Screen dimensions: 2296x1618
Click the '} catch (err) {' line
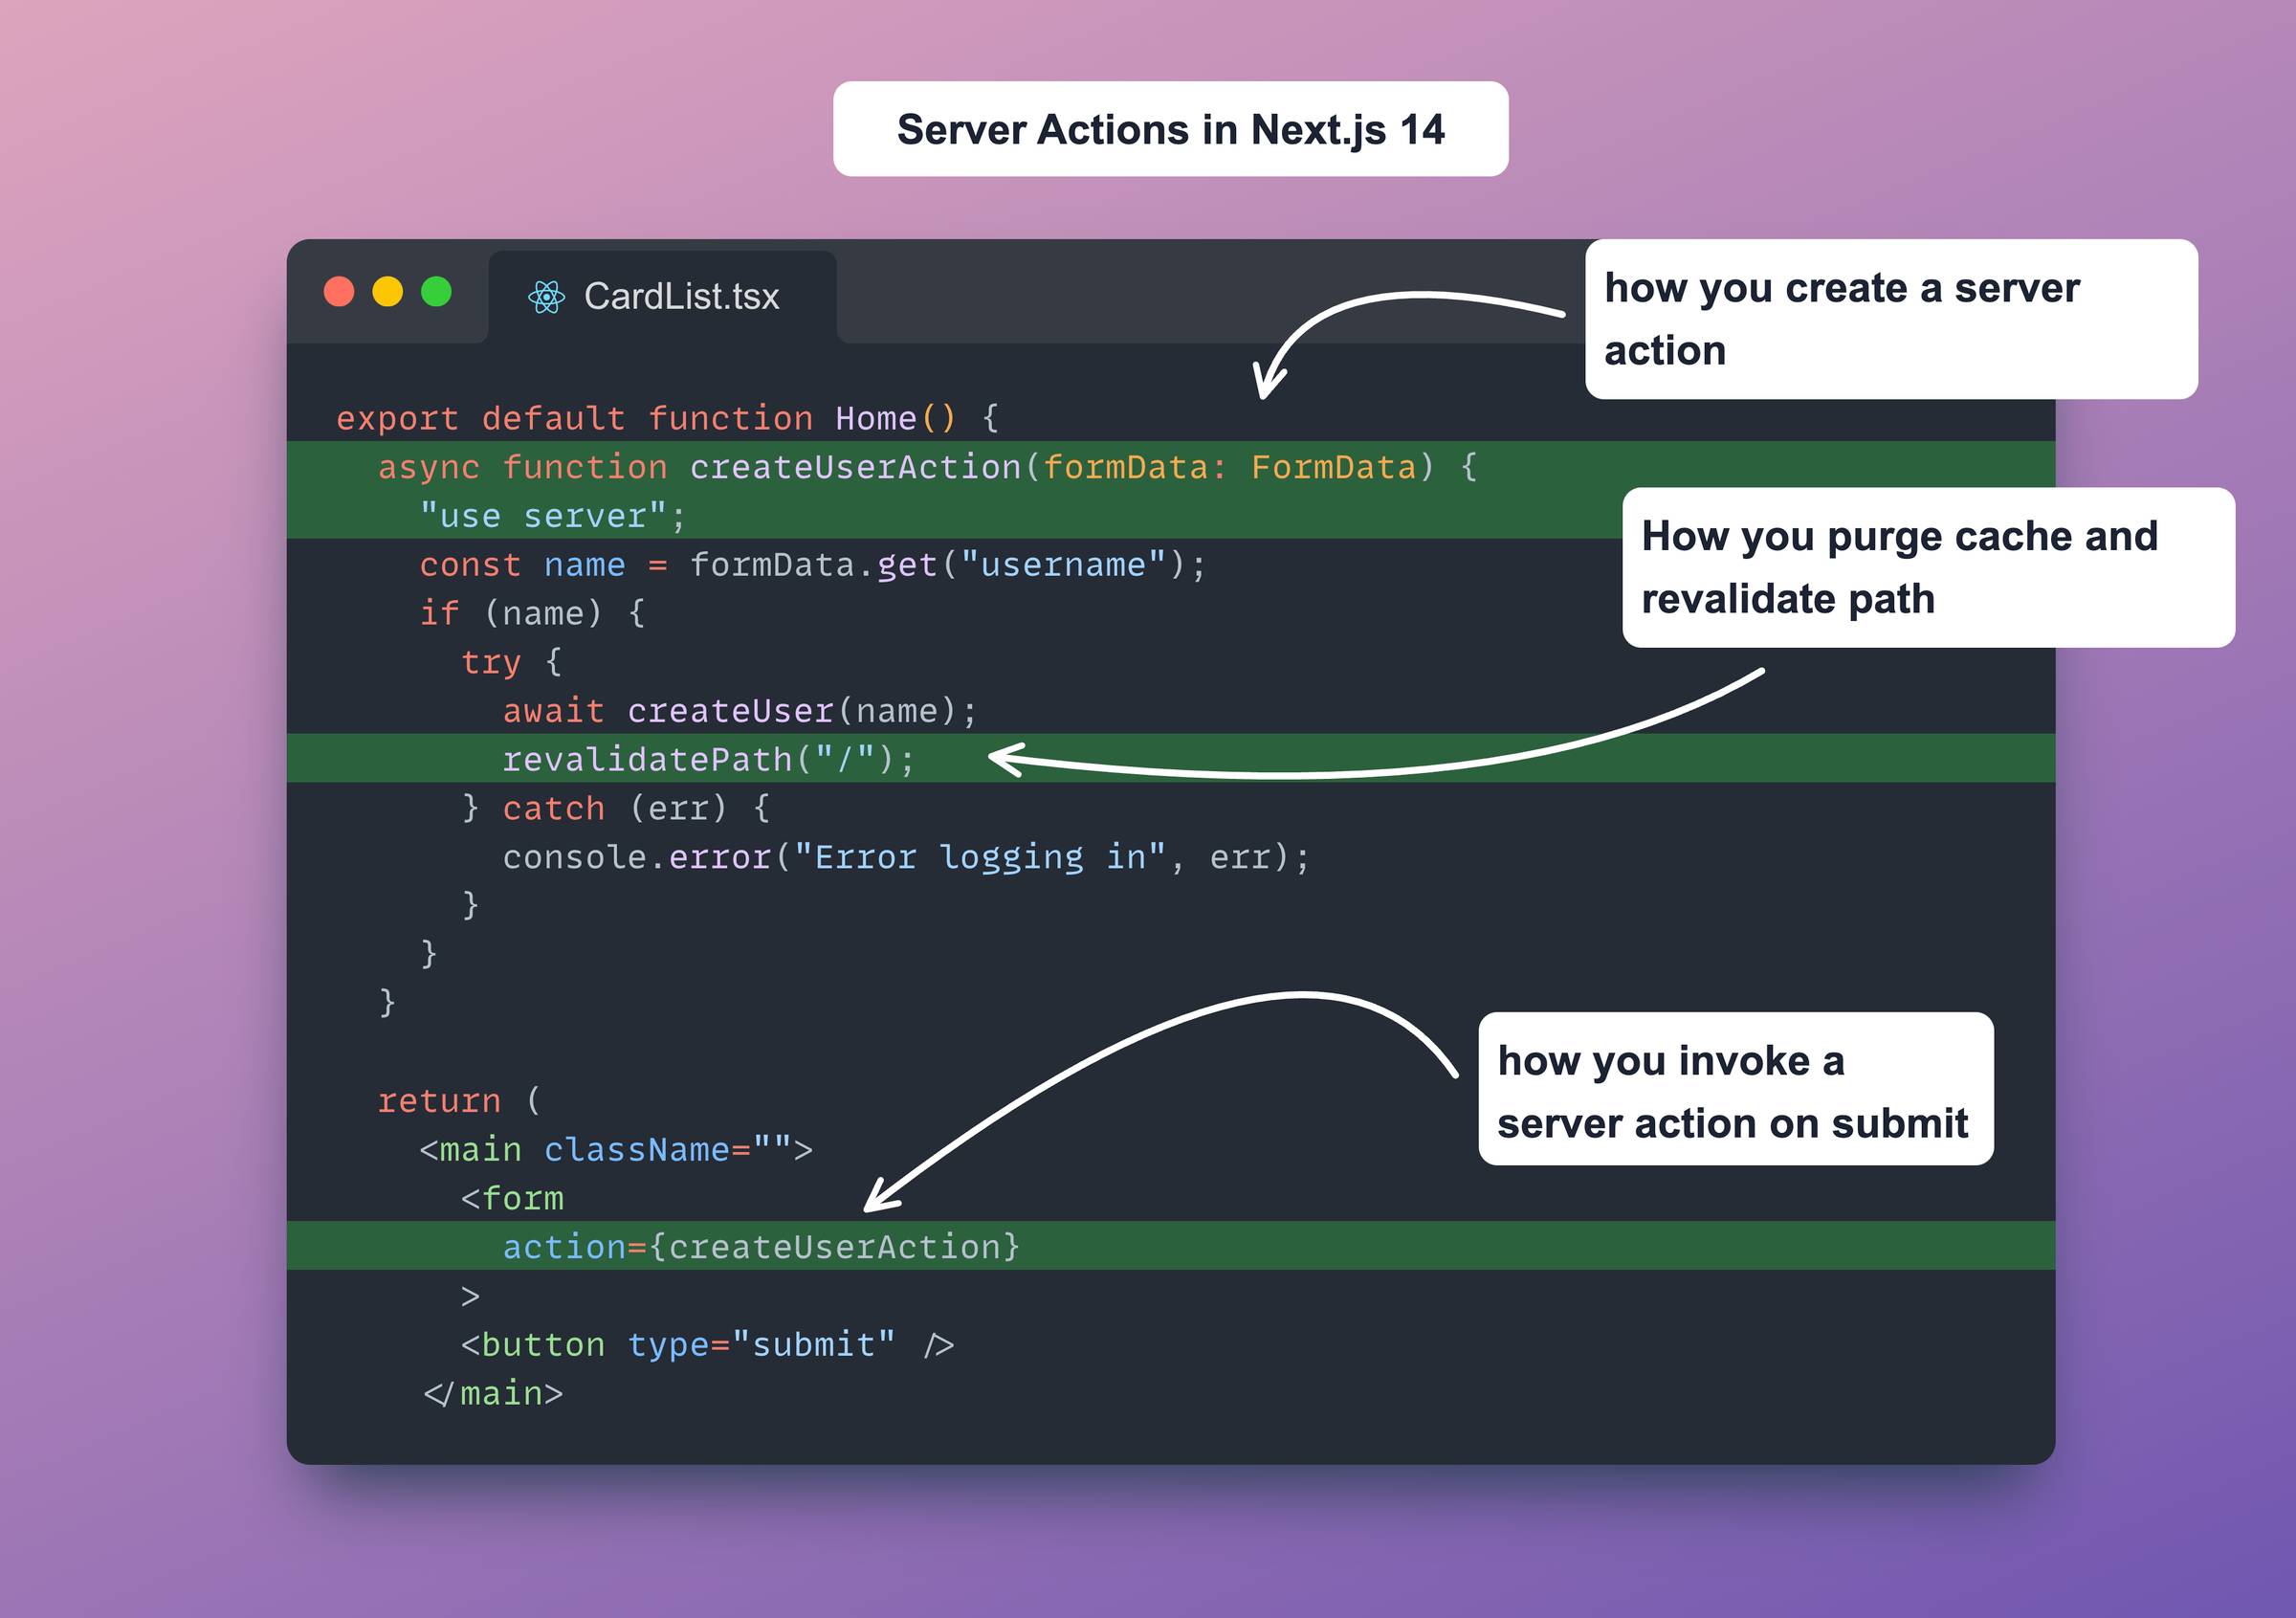coord(615,808)
